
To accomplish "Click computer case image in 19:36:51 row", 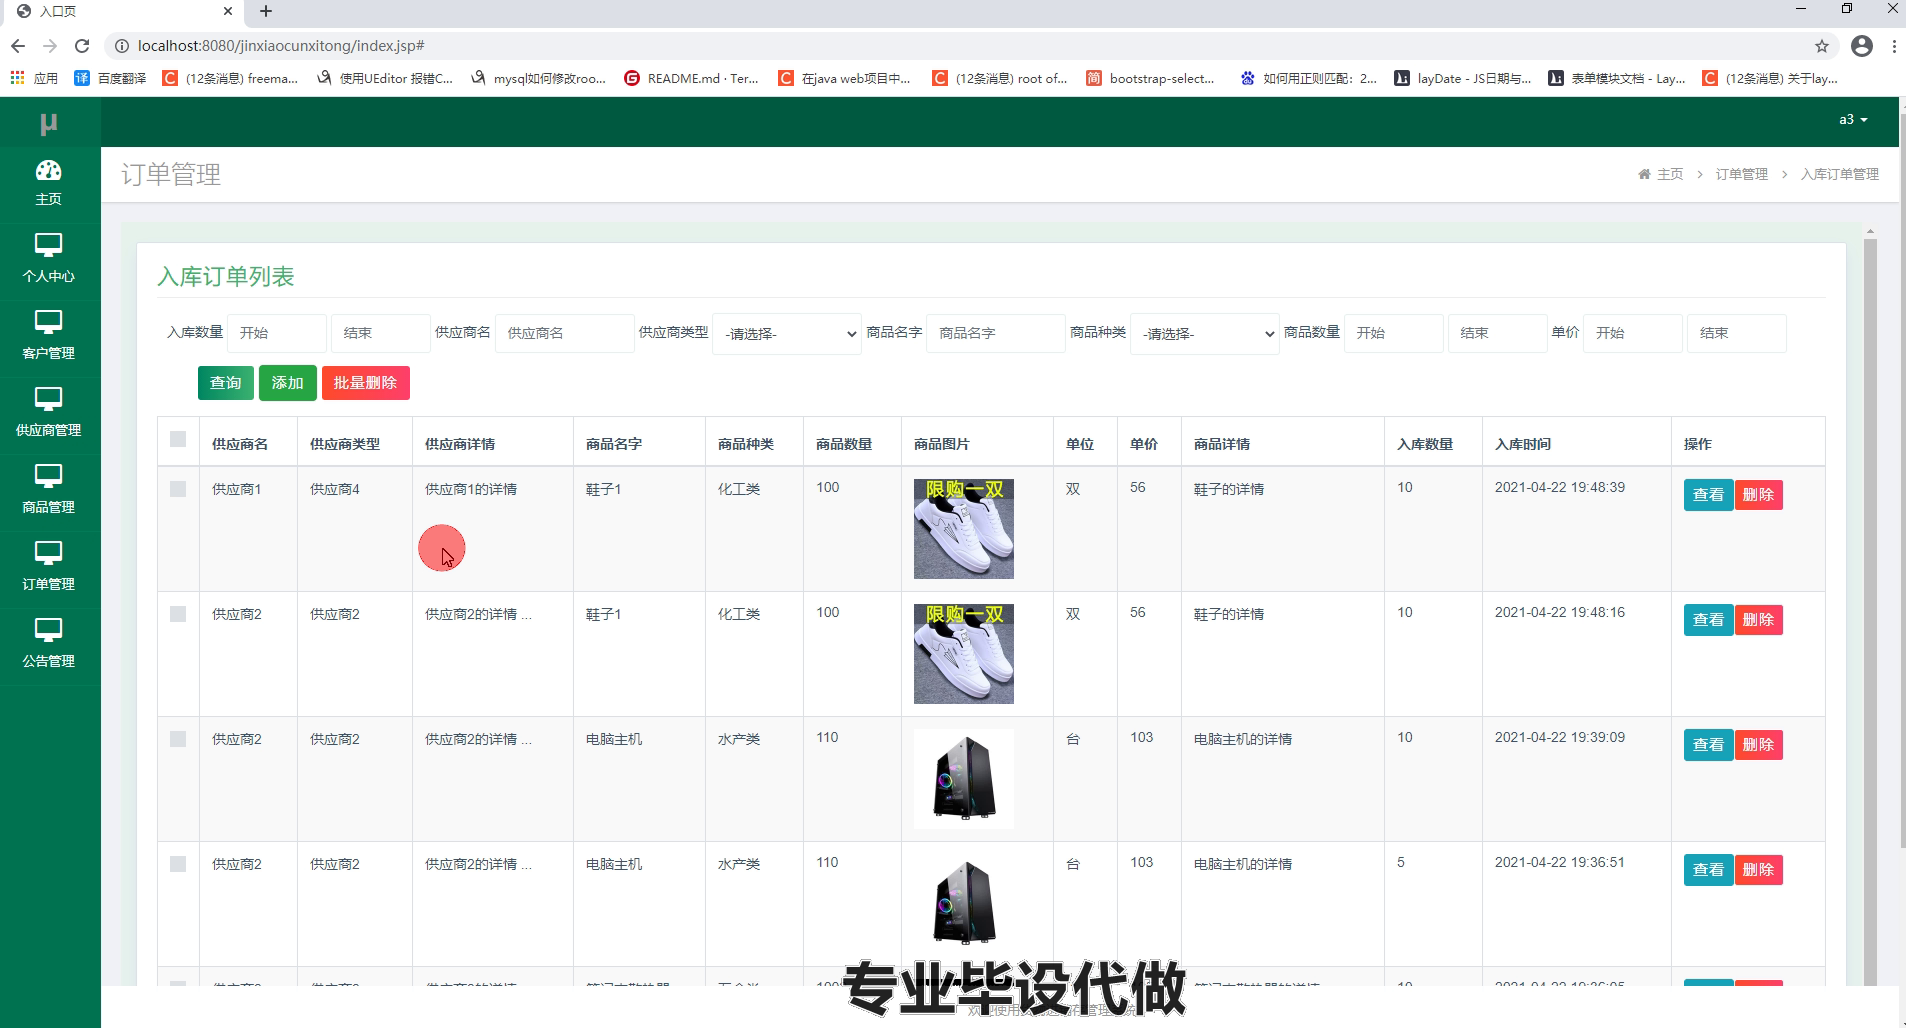I will (964, 904).
